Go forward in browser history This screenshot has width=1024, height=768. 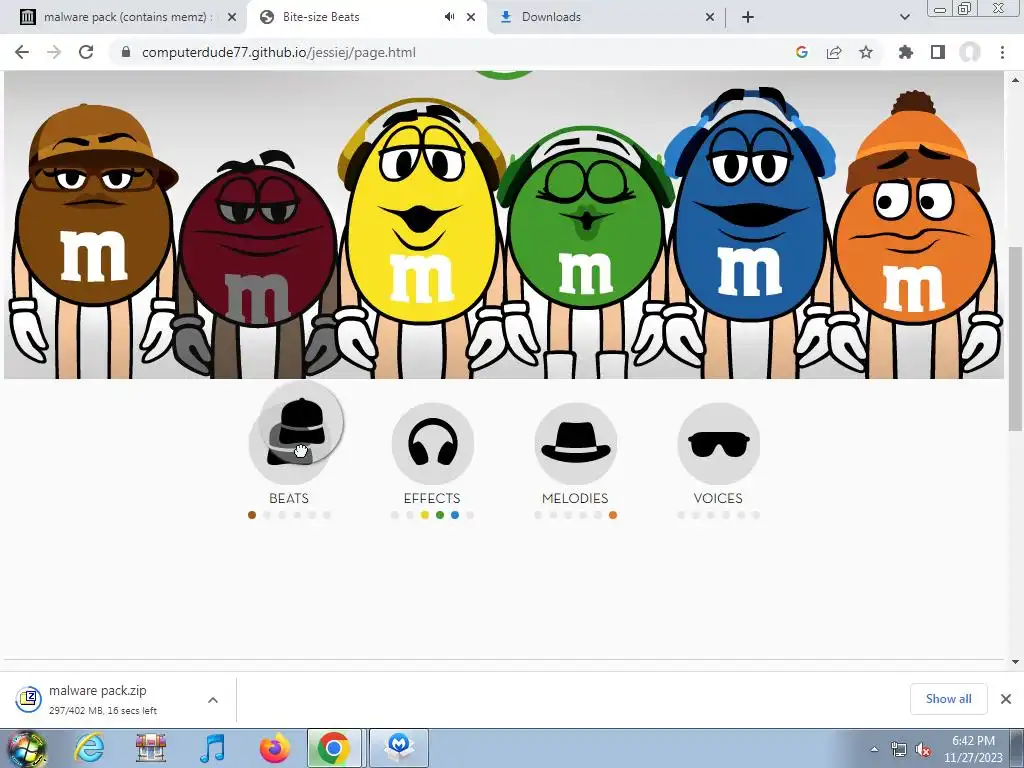click(x=54, y=52)
